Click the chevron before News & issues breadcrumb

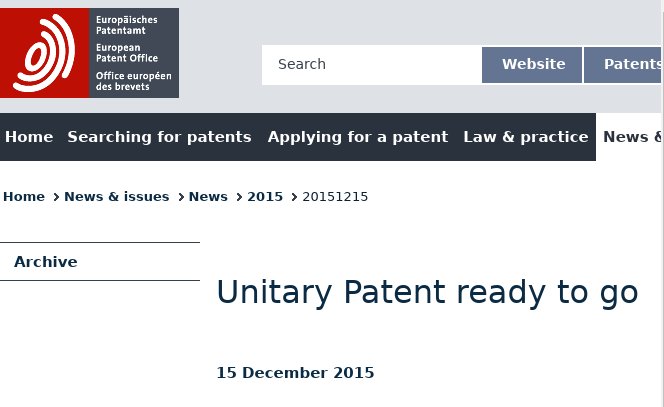point(56,197)
